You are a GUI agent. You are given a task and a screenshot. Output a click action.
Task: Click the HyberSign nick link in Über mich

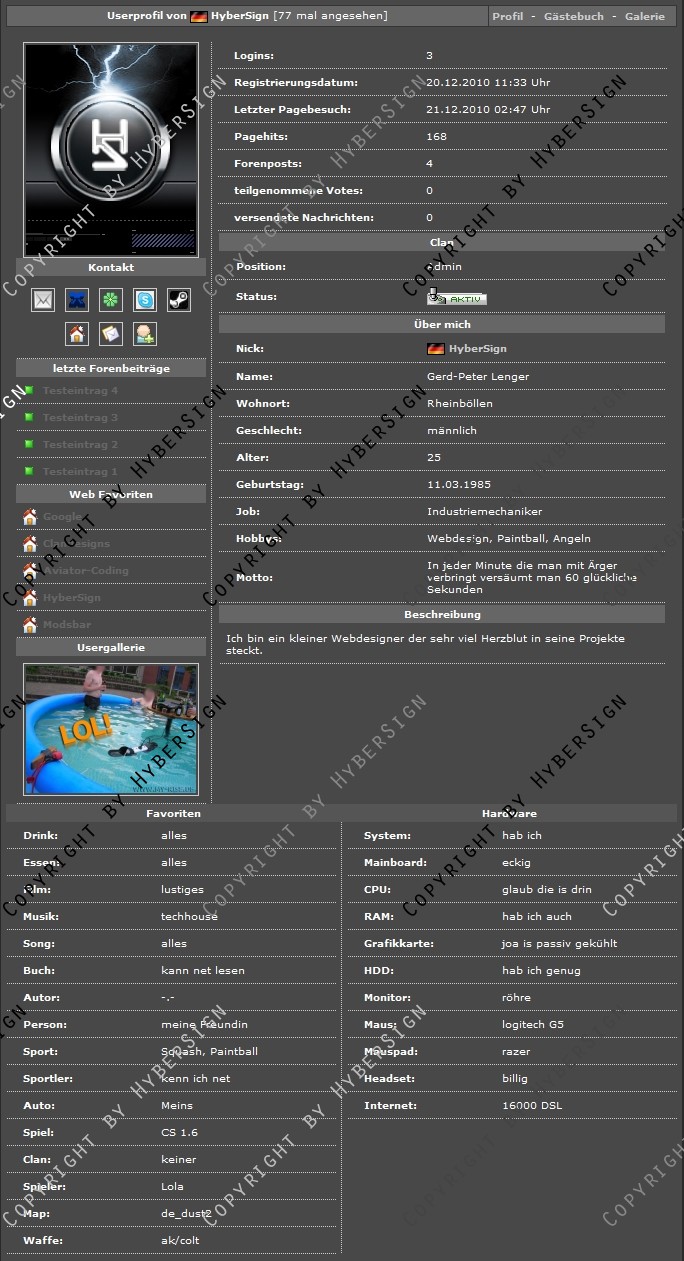(x=477, y=349)
